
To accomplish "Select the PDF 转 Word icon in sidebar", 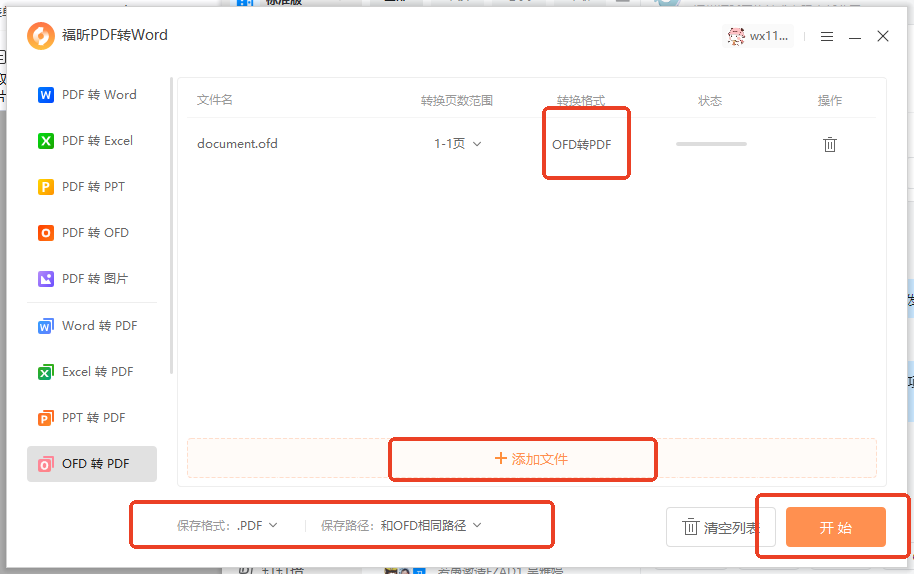I will tap(45, 94).
